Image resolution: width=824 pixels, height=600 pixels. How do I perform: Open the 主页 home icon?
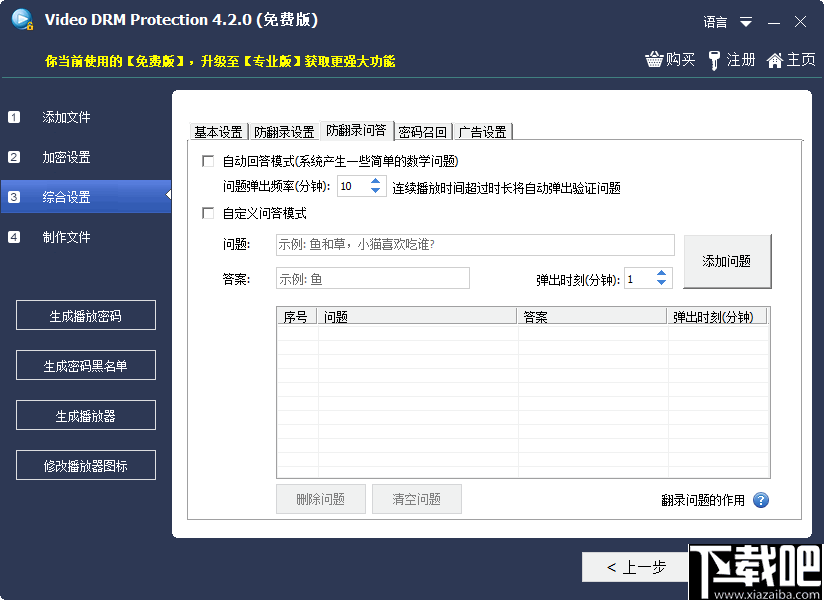pos(774,59)
